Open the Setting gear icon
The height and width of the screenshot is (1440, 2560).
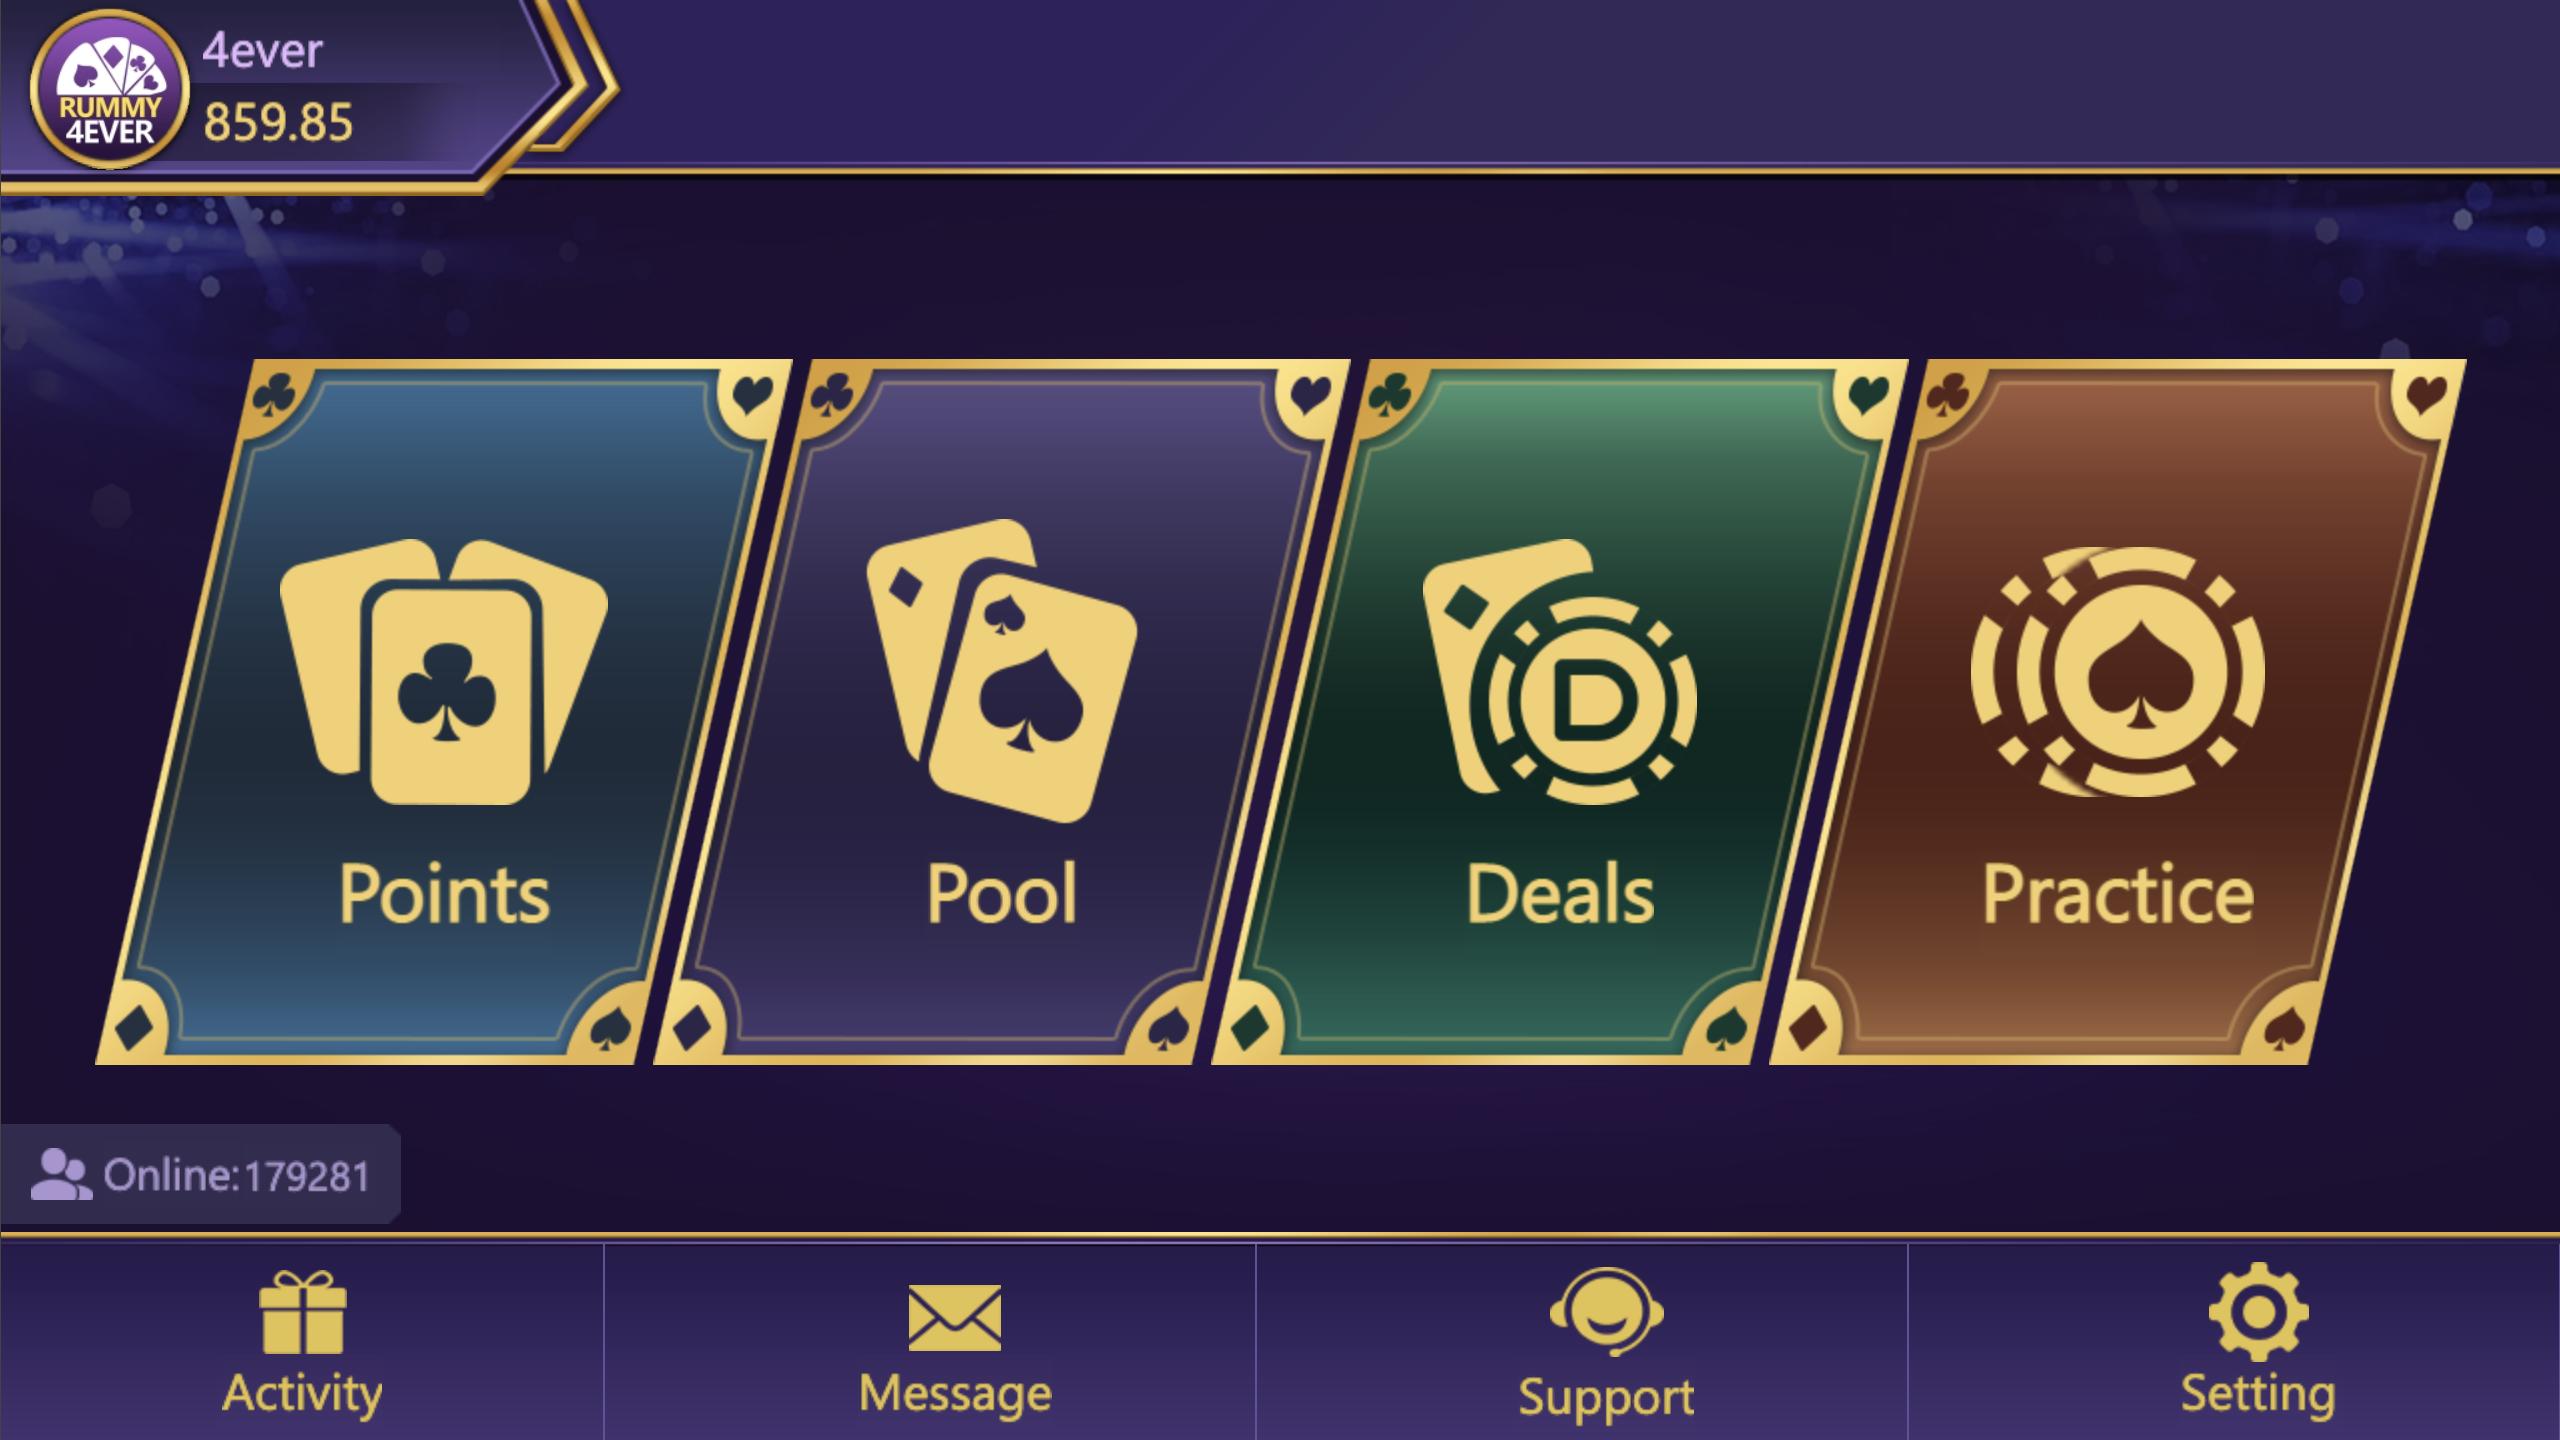(x=2258, y=1312)
